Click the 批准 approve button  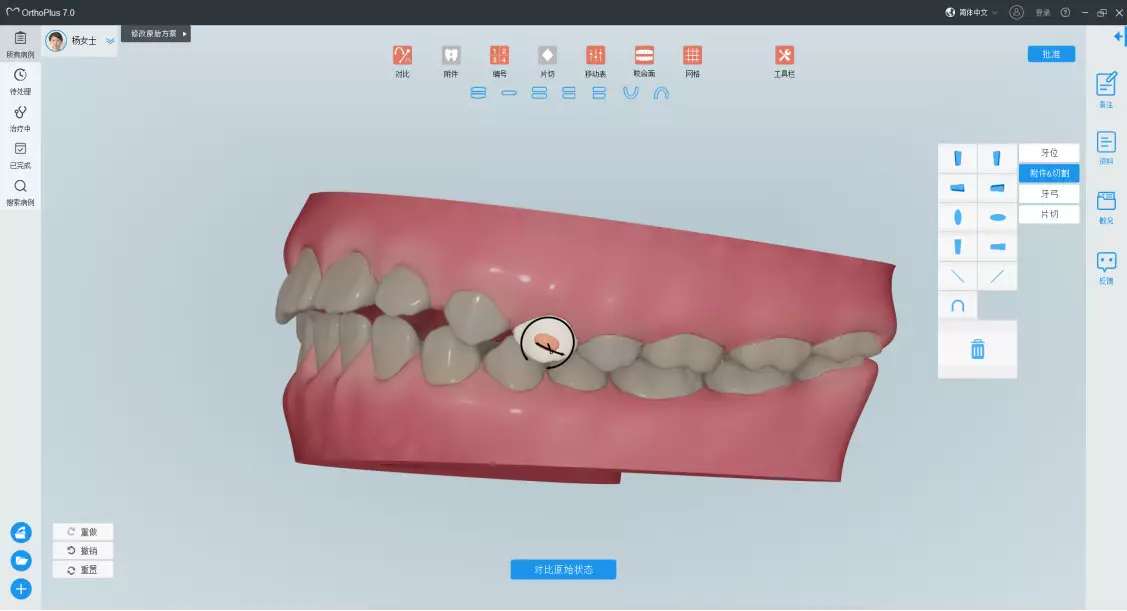tap(1051, 54)
